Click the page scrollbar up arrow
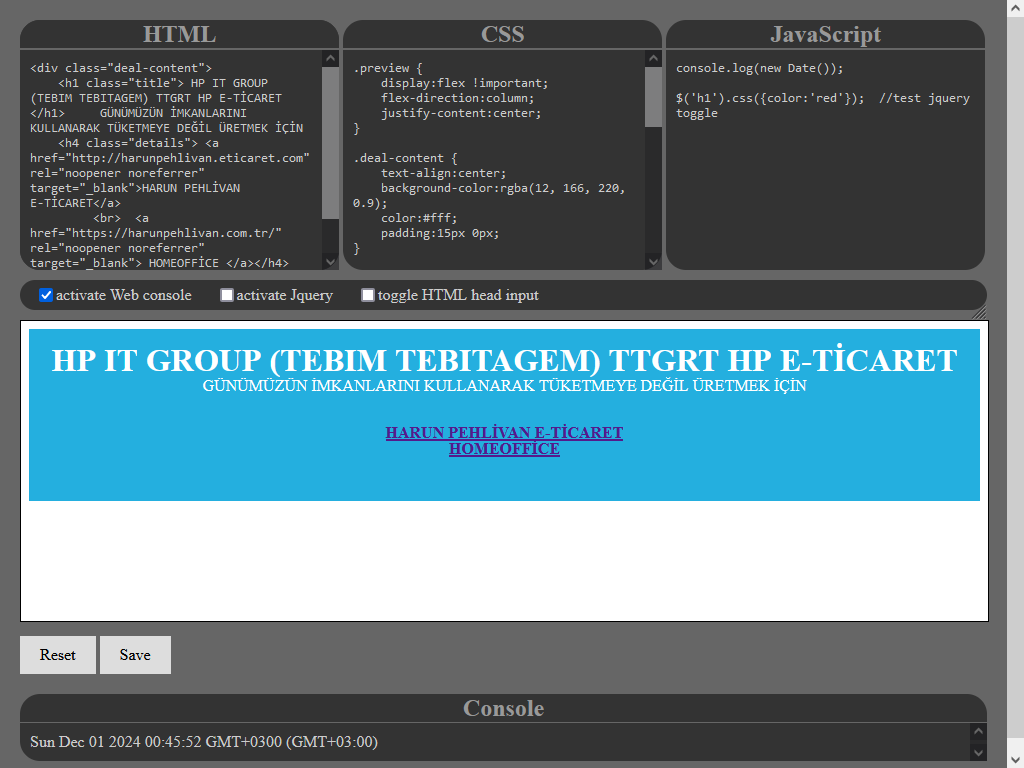The image size is (1024, 768). click(x=1015, y=8)
